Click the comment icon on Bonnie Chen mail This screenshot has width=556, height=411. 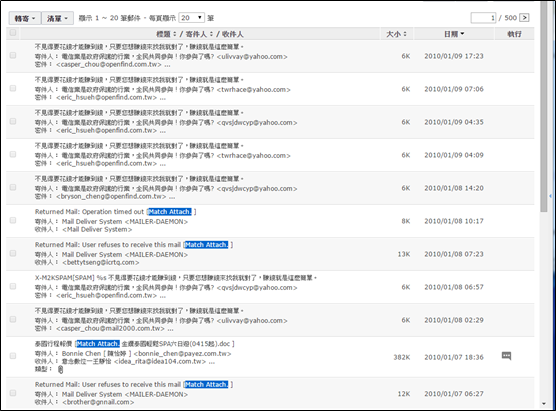pos(506,356)
